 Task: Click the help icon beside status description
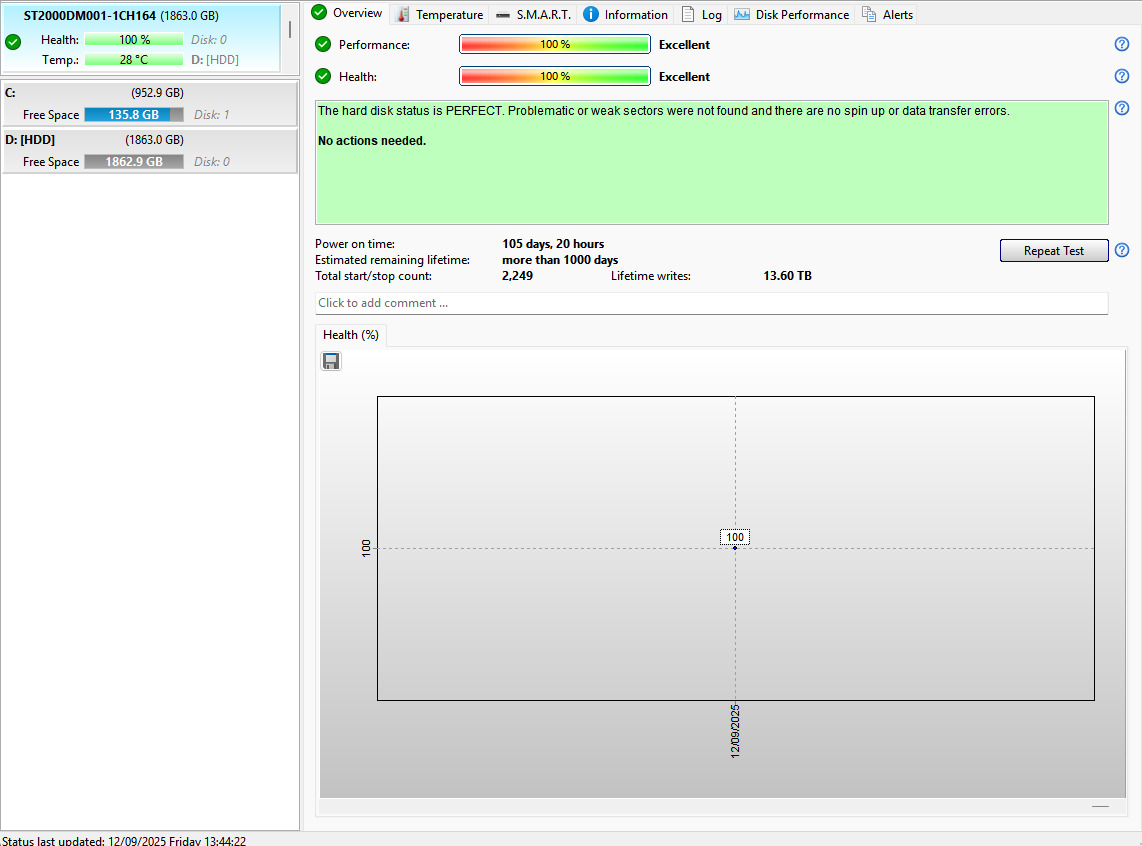[x=1122, y=108]
